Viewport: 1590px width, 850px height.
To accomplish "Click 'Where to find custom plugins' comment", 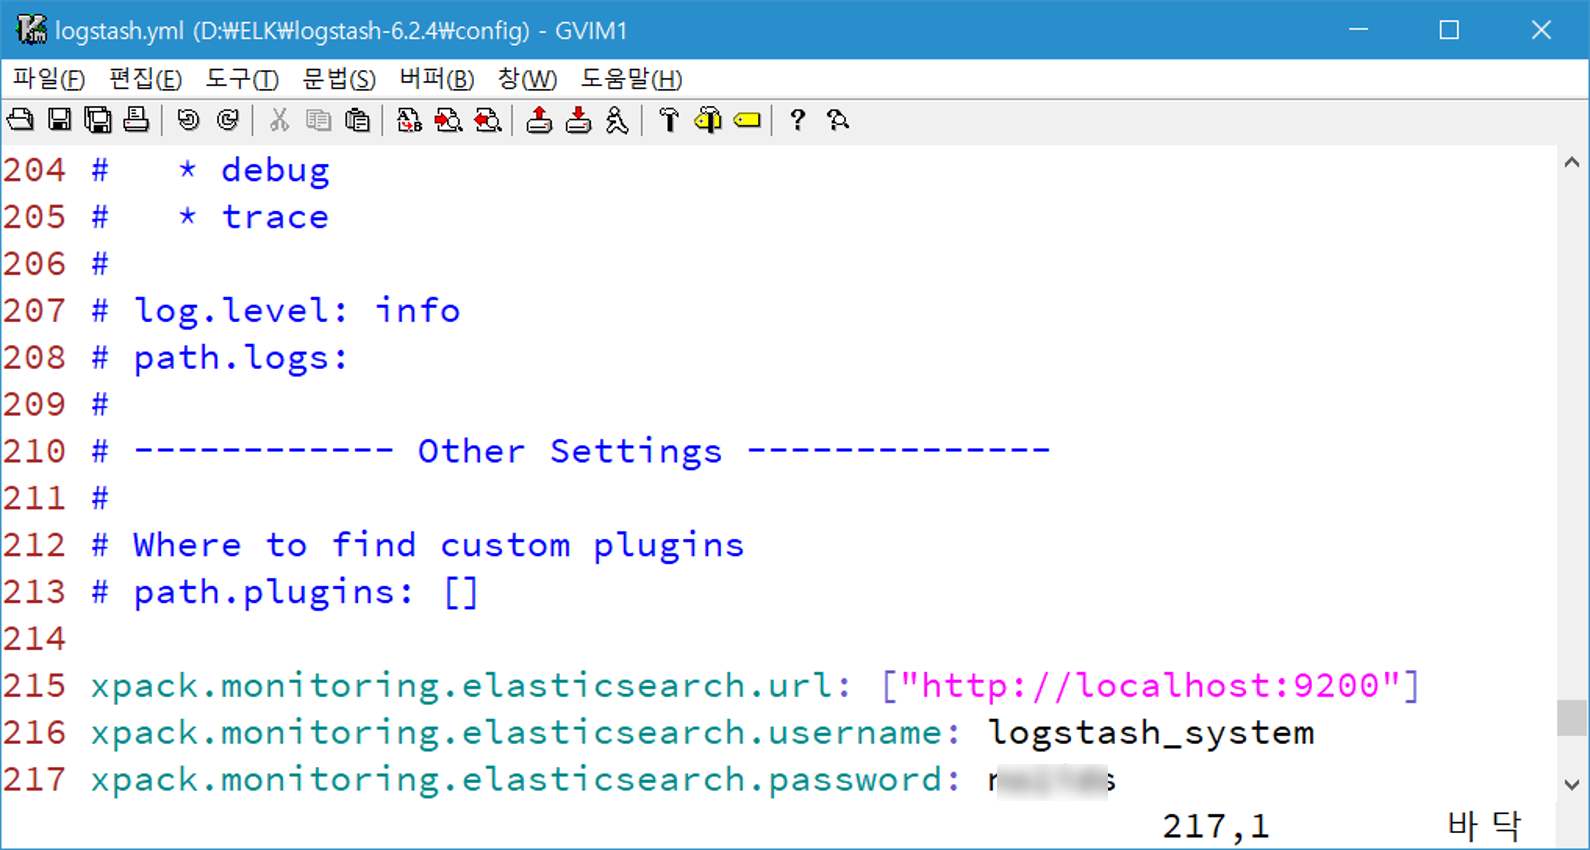I will pyautogui.click(x=439, y=545).
